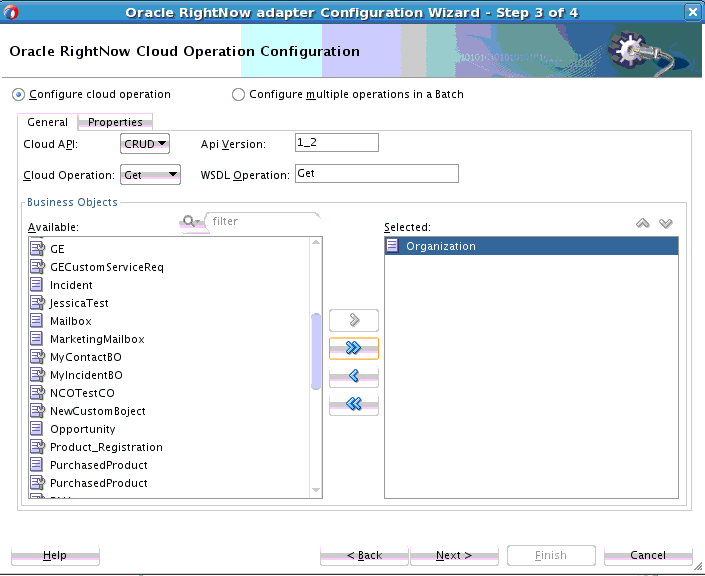Click the add-all double right arrow button
The height and width of the screenshot is (576, 705).
tap(354, 348)
